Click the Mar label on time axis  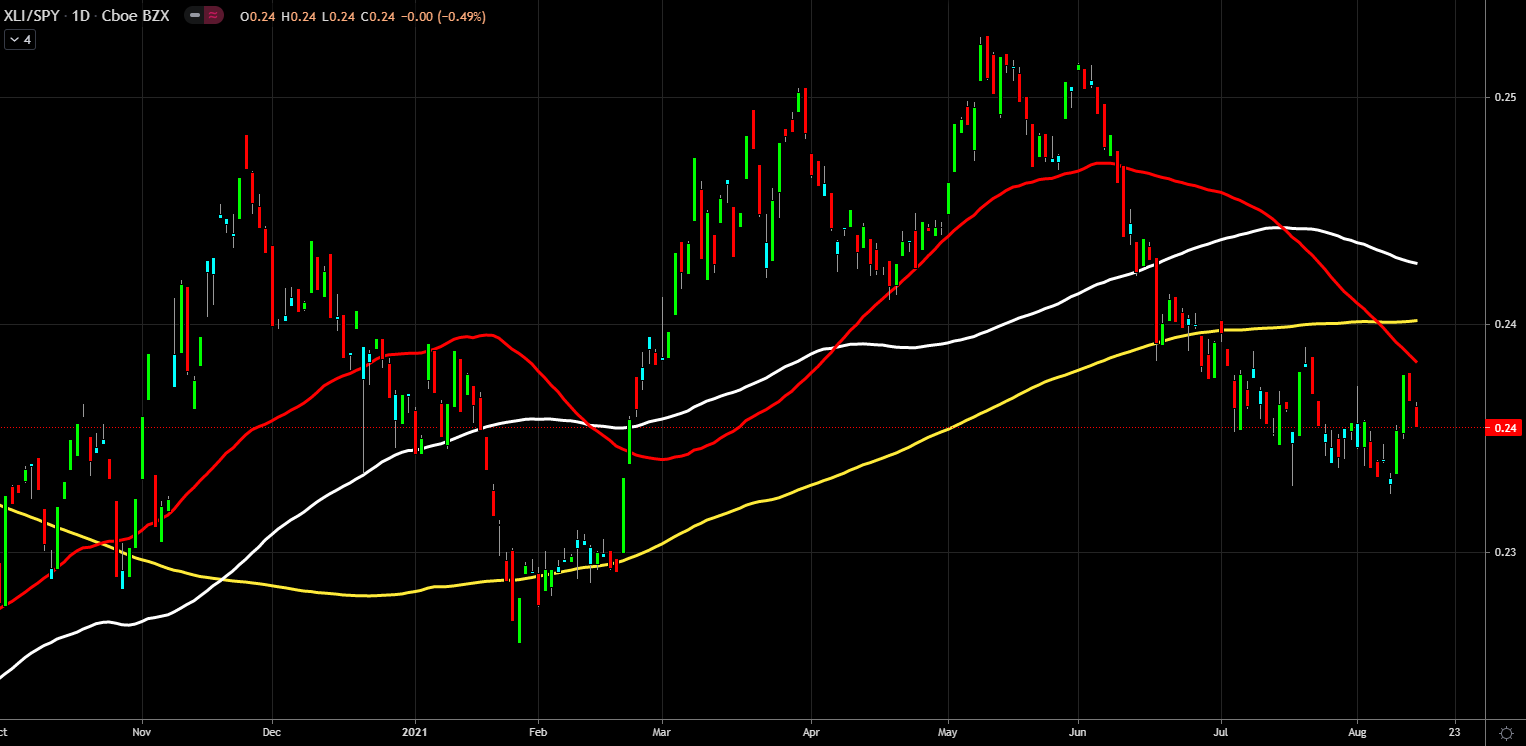[661, 732]
